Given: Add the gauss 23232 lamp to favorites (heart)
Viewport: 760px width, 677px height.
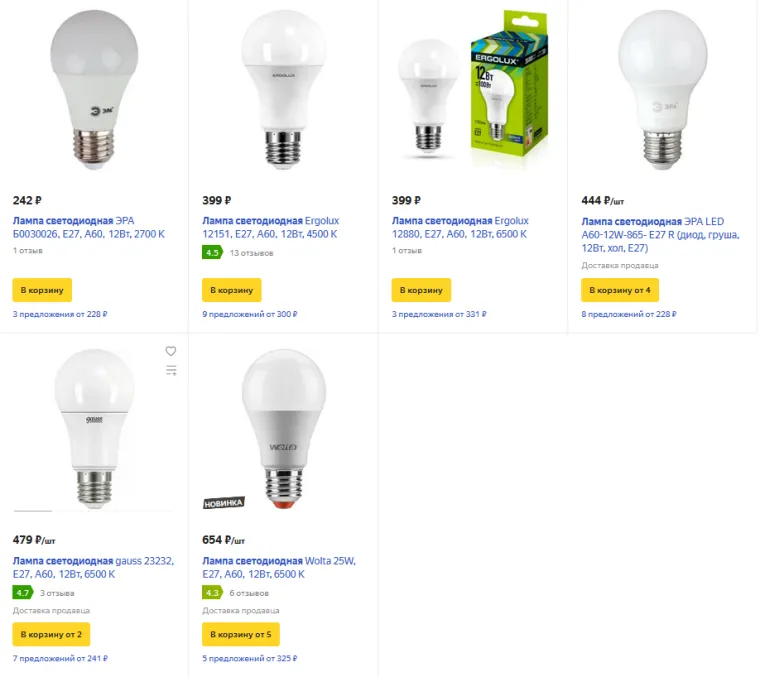Looking at the screenshot, I should (x=171, y=351).
